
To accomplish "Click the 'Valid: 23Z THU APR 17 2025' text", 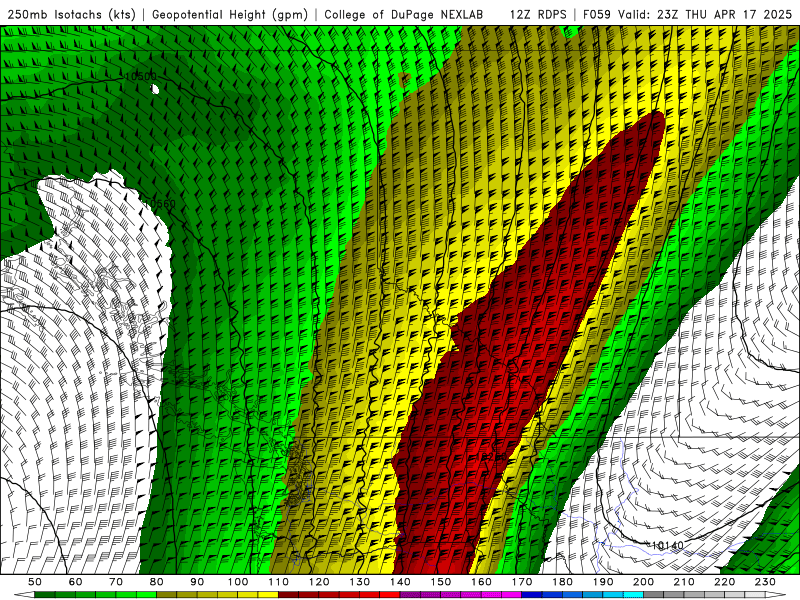I will click(705, 14).
